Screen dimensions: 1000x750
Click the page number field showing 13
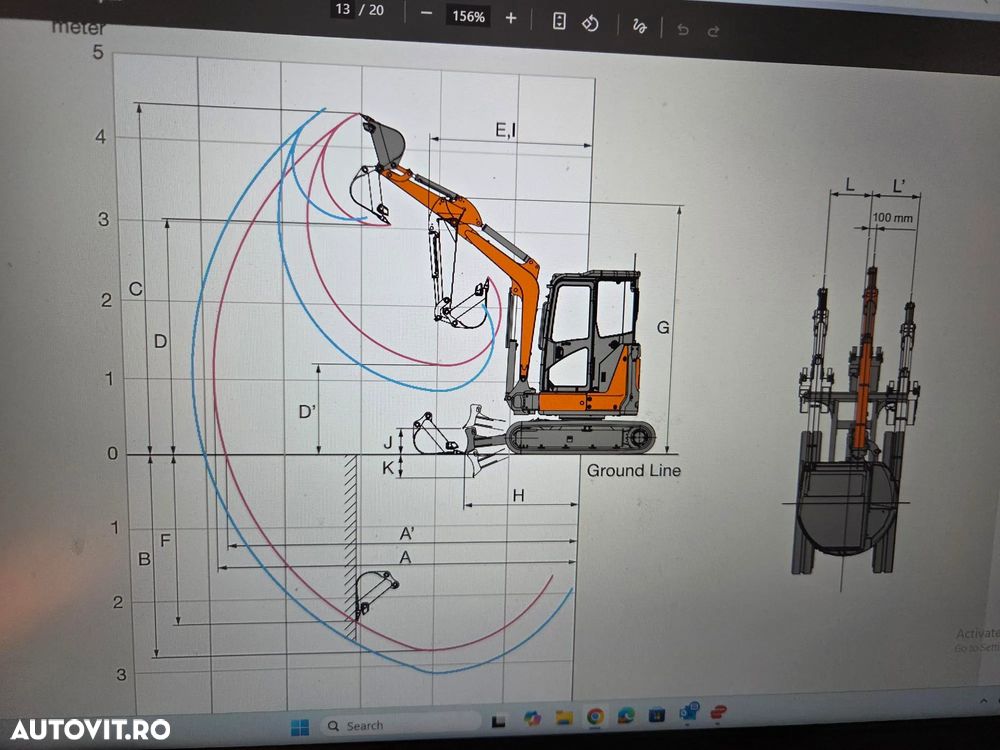click(x=342, y=9)
